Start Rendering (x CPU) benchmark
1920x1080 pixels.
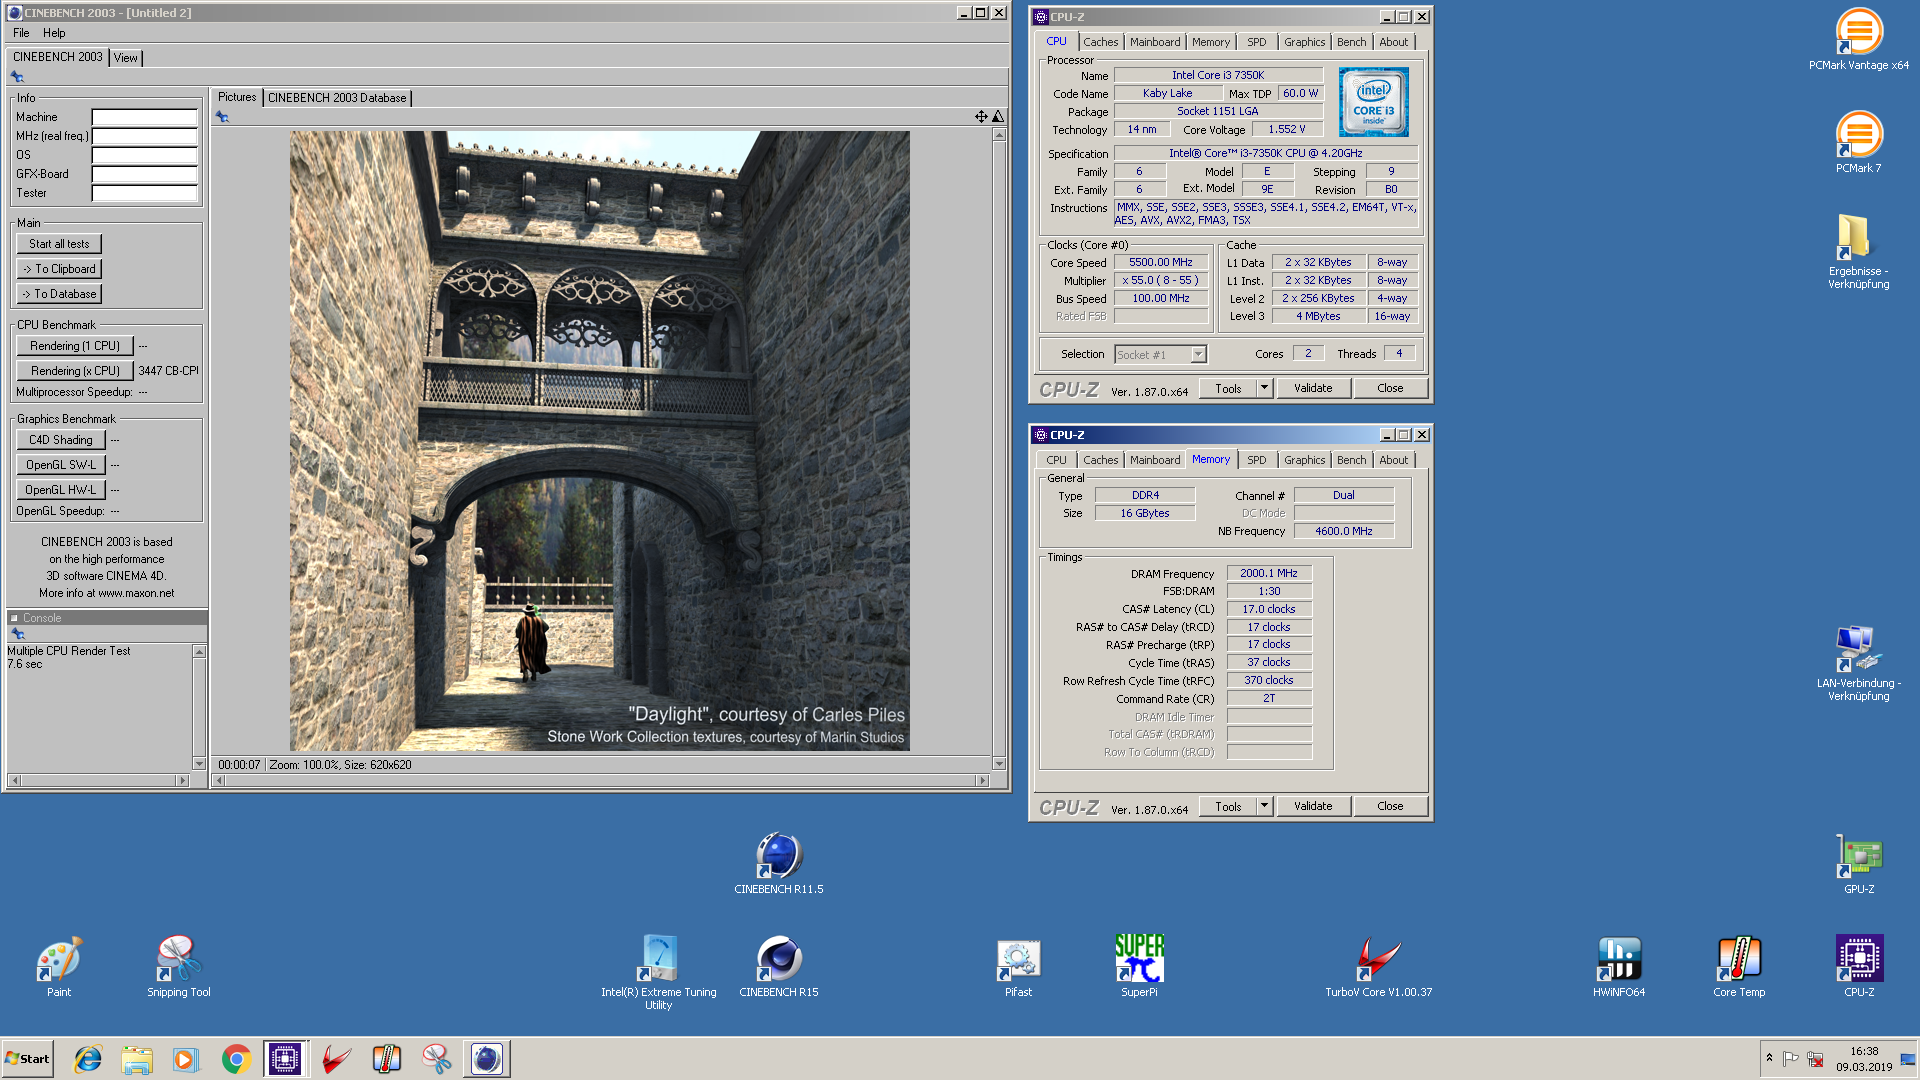tap(75, 371)
